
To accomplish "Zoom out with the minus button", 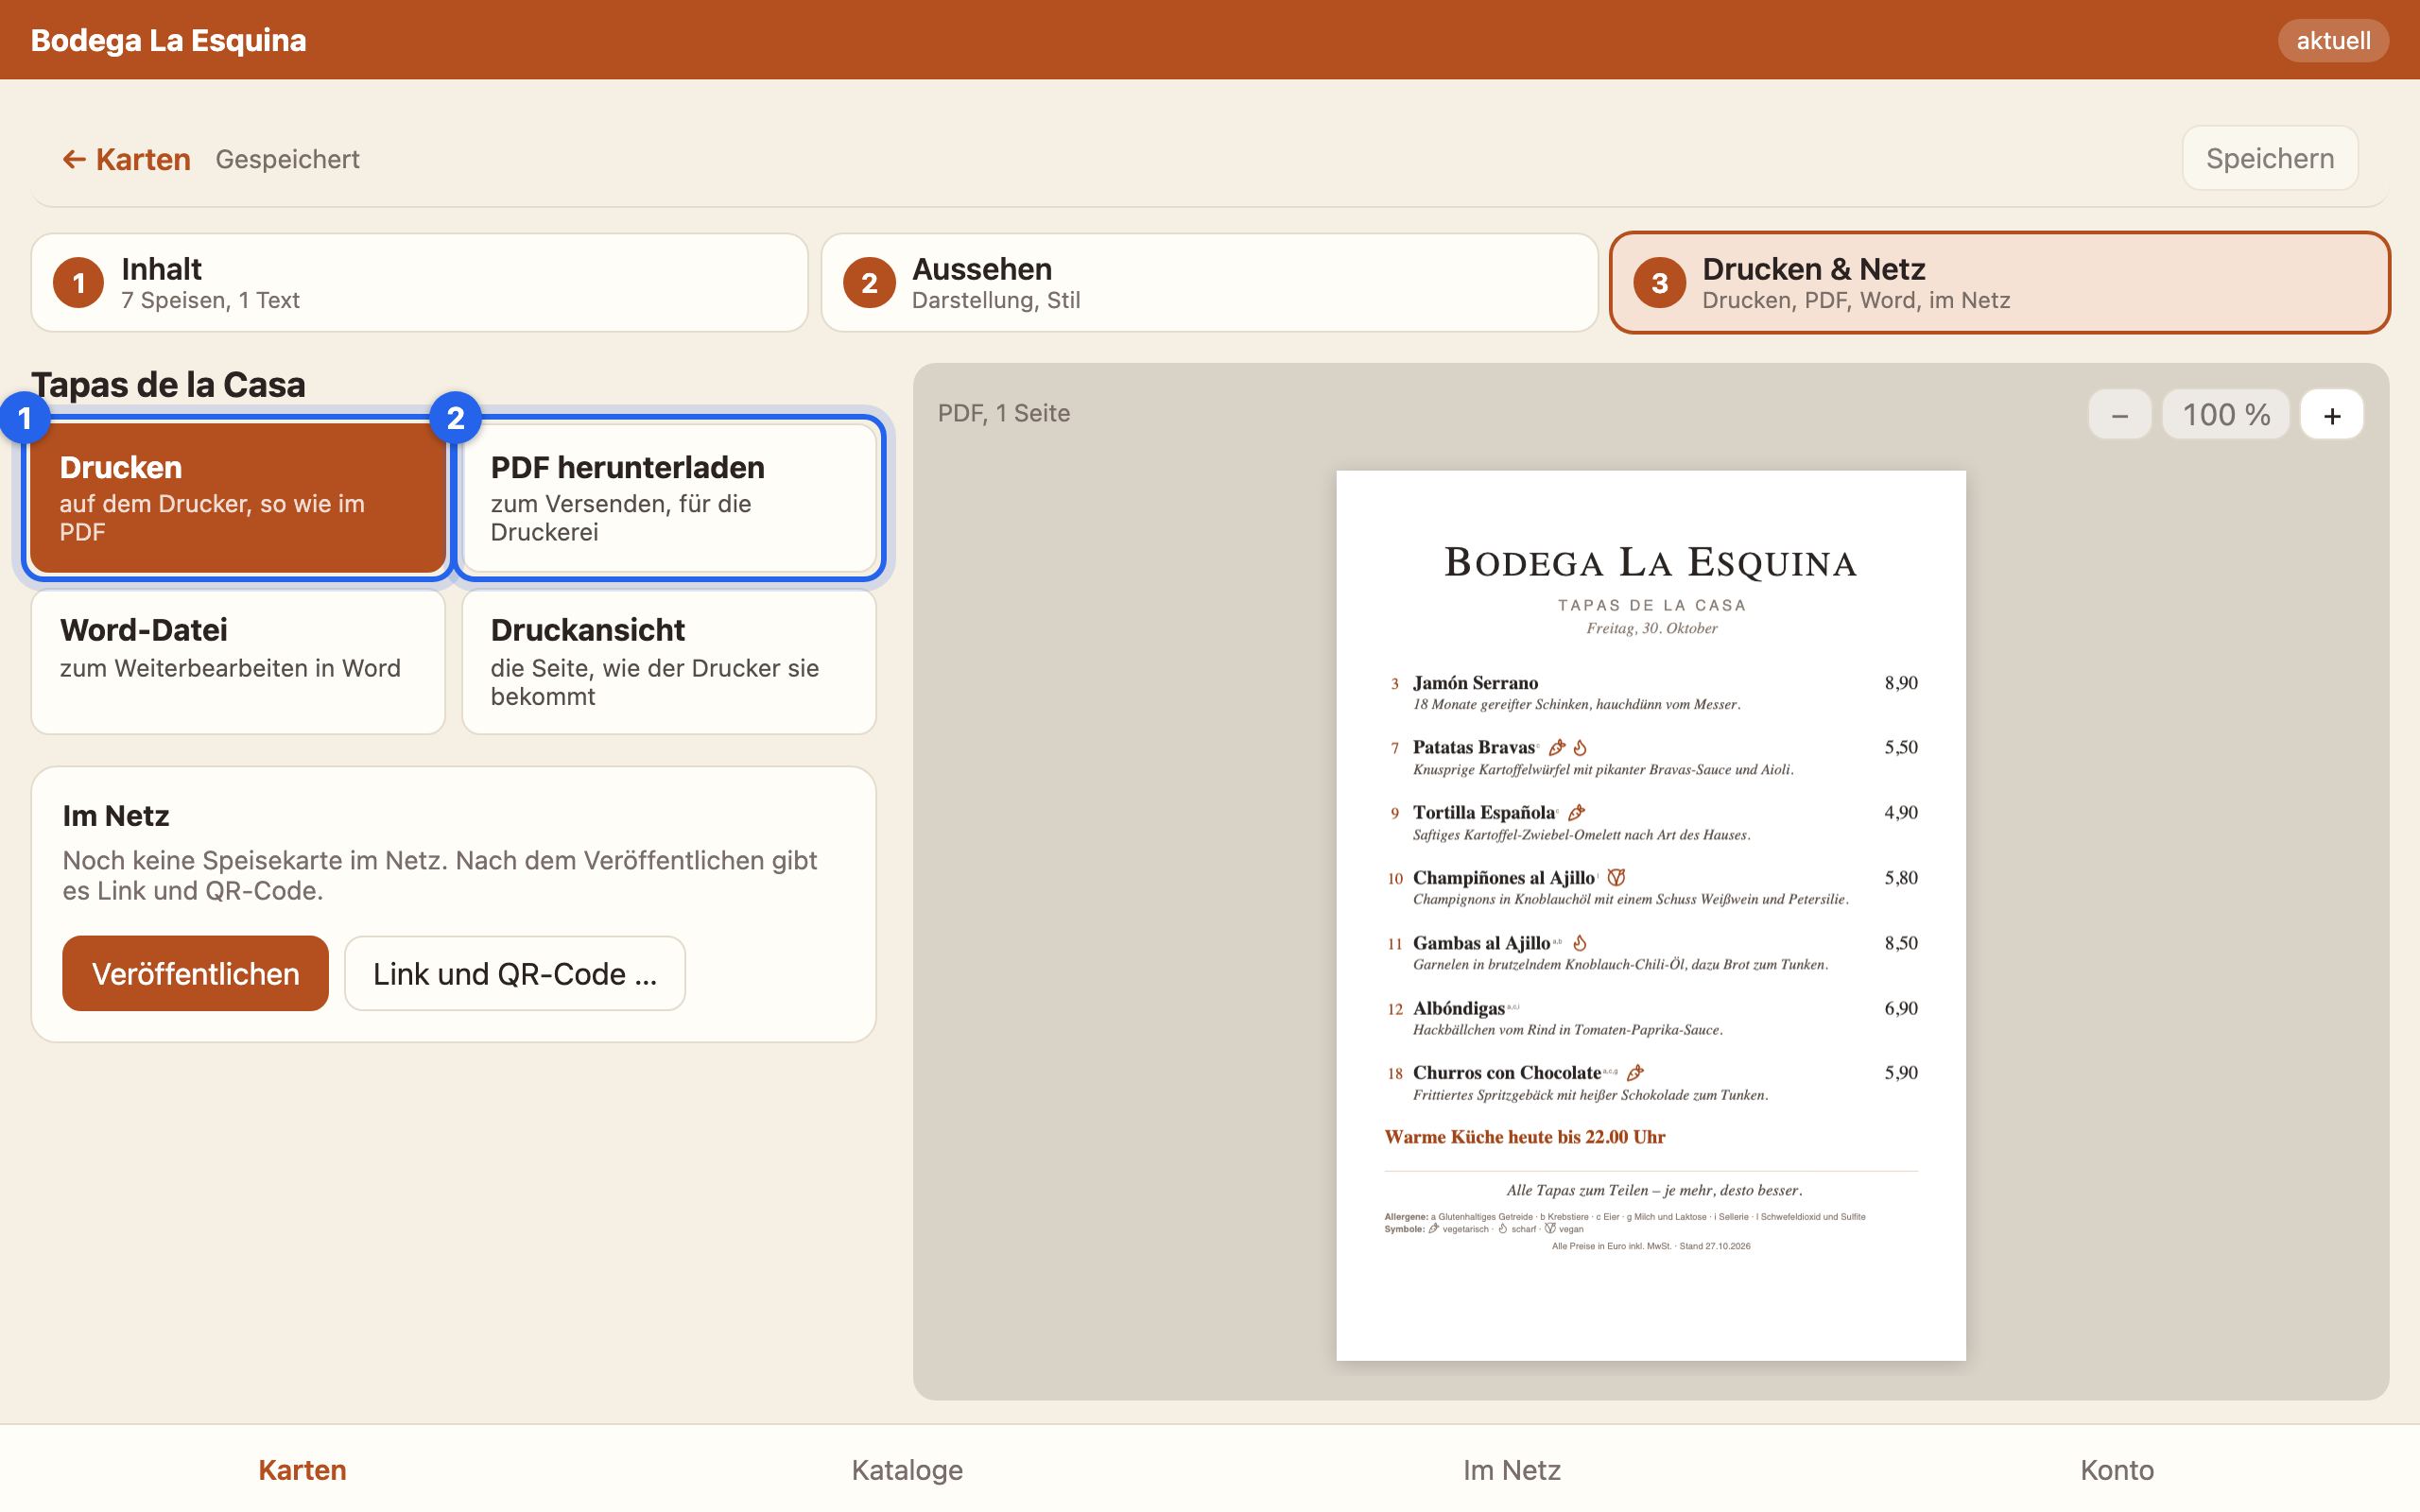I will point(2119,415).
